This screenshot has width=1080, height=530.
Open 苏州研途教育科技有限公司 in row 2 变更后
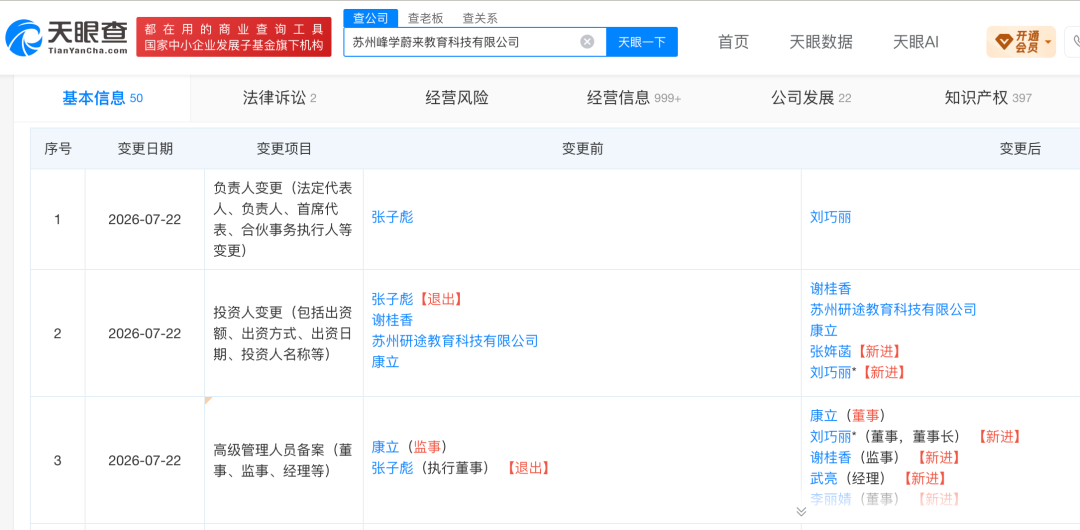tap(893, 309)
